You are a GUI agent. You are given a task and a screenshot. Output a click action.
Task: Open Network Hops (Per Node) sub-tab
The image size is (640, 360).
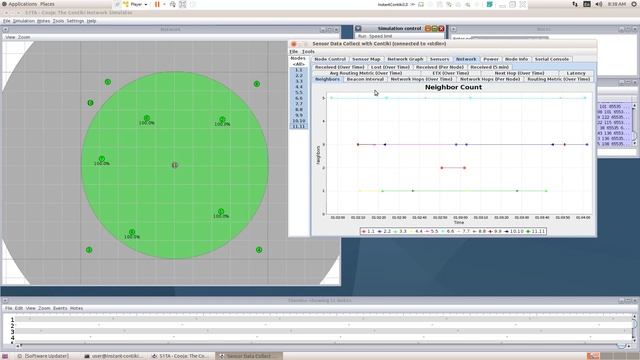click(x=490, y=79)
